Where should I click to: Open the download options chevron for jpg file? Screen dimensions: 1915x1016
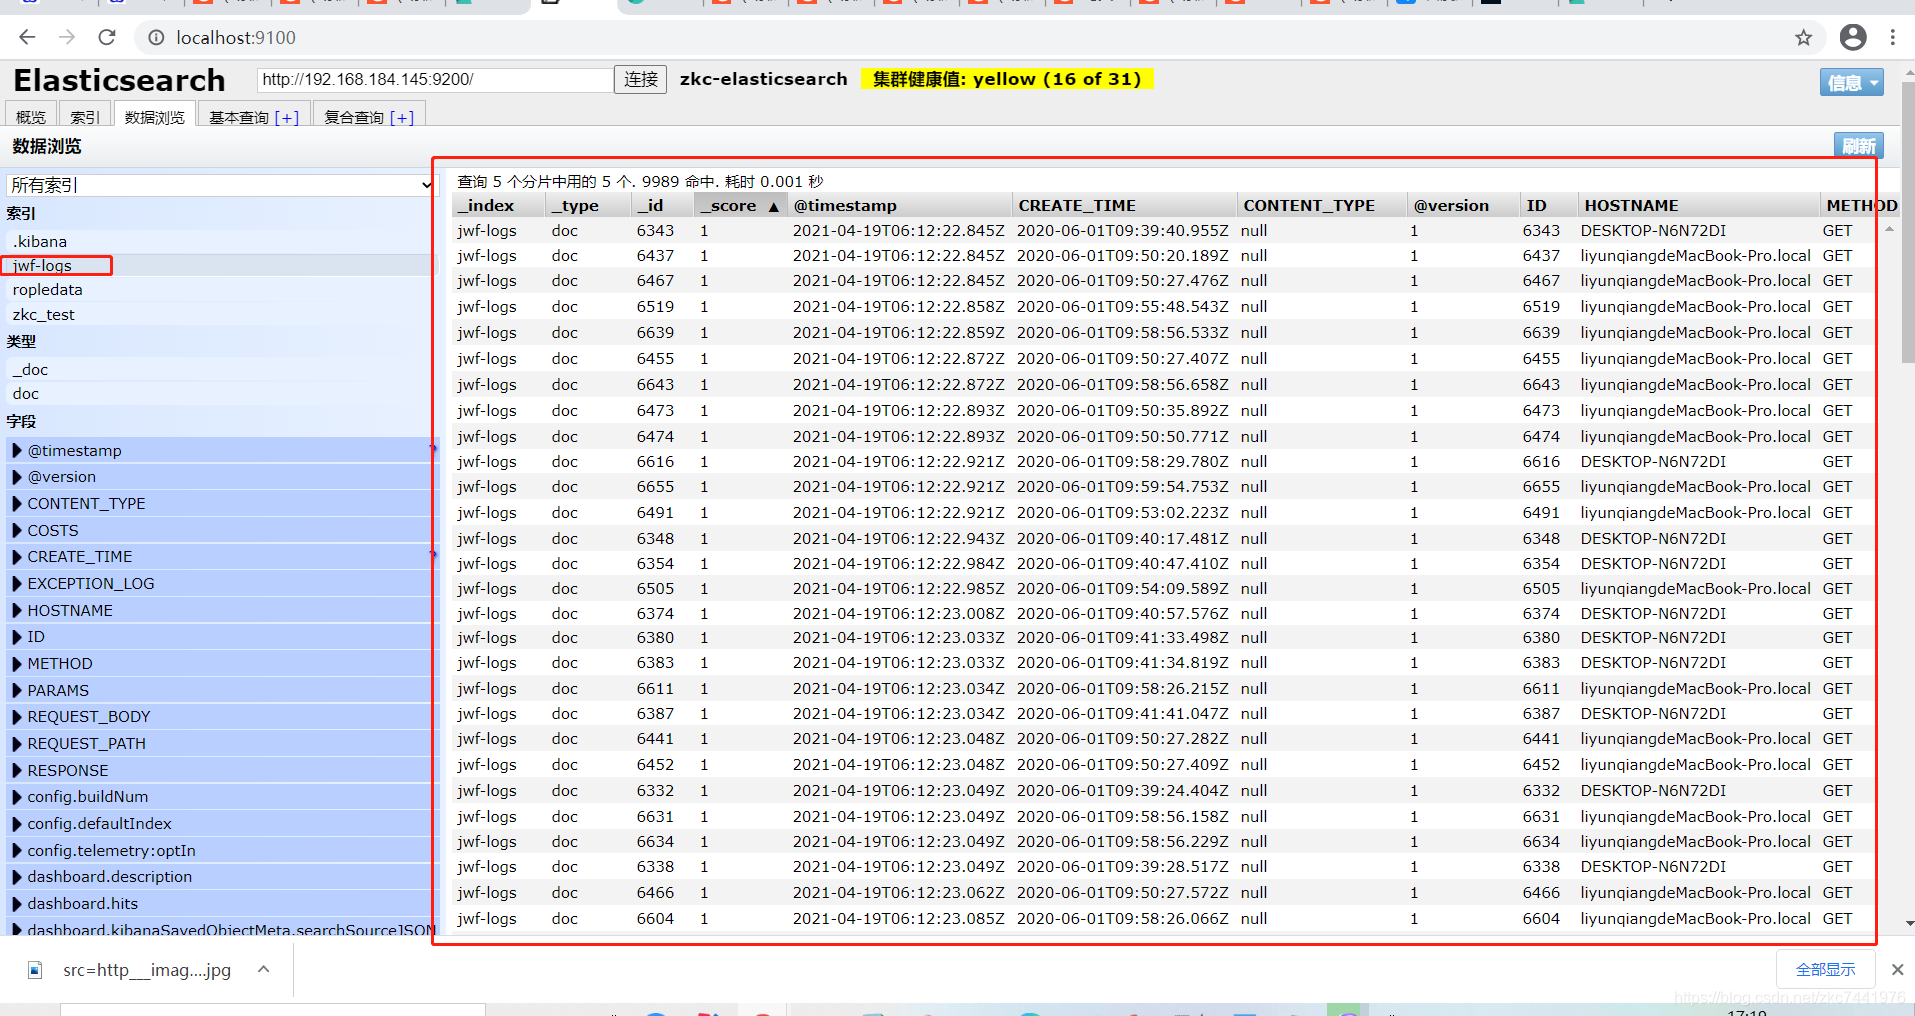coord(264,969)
